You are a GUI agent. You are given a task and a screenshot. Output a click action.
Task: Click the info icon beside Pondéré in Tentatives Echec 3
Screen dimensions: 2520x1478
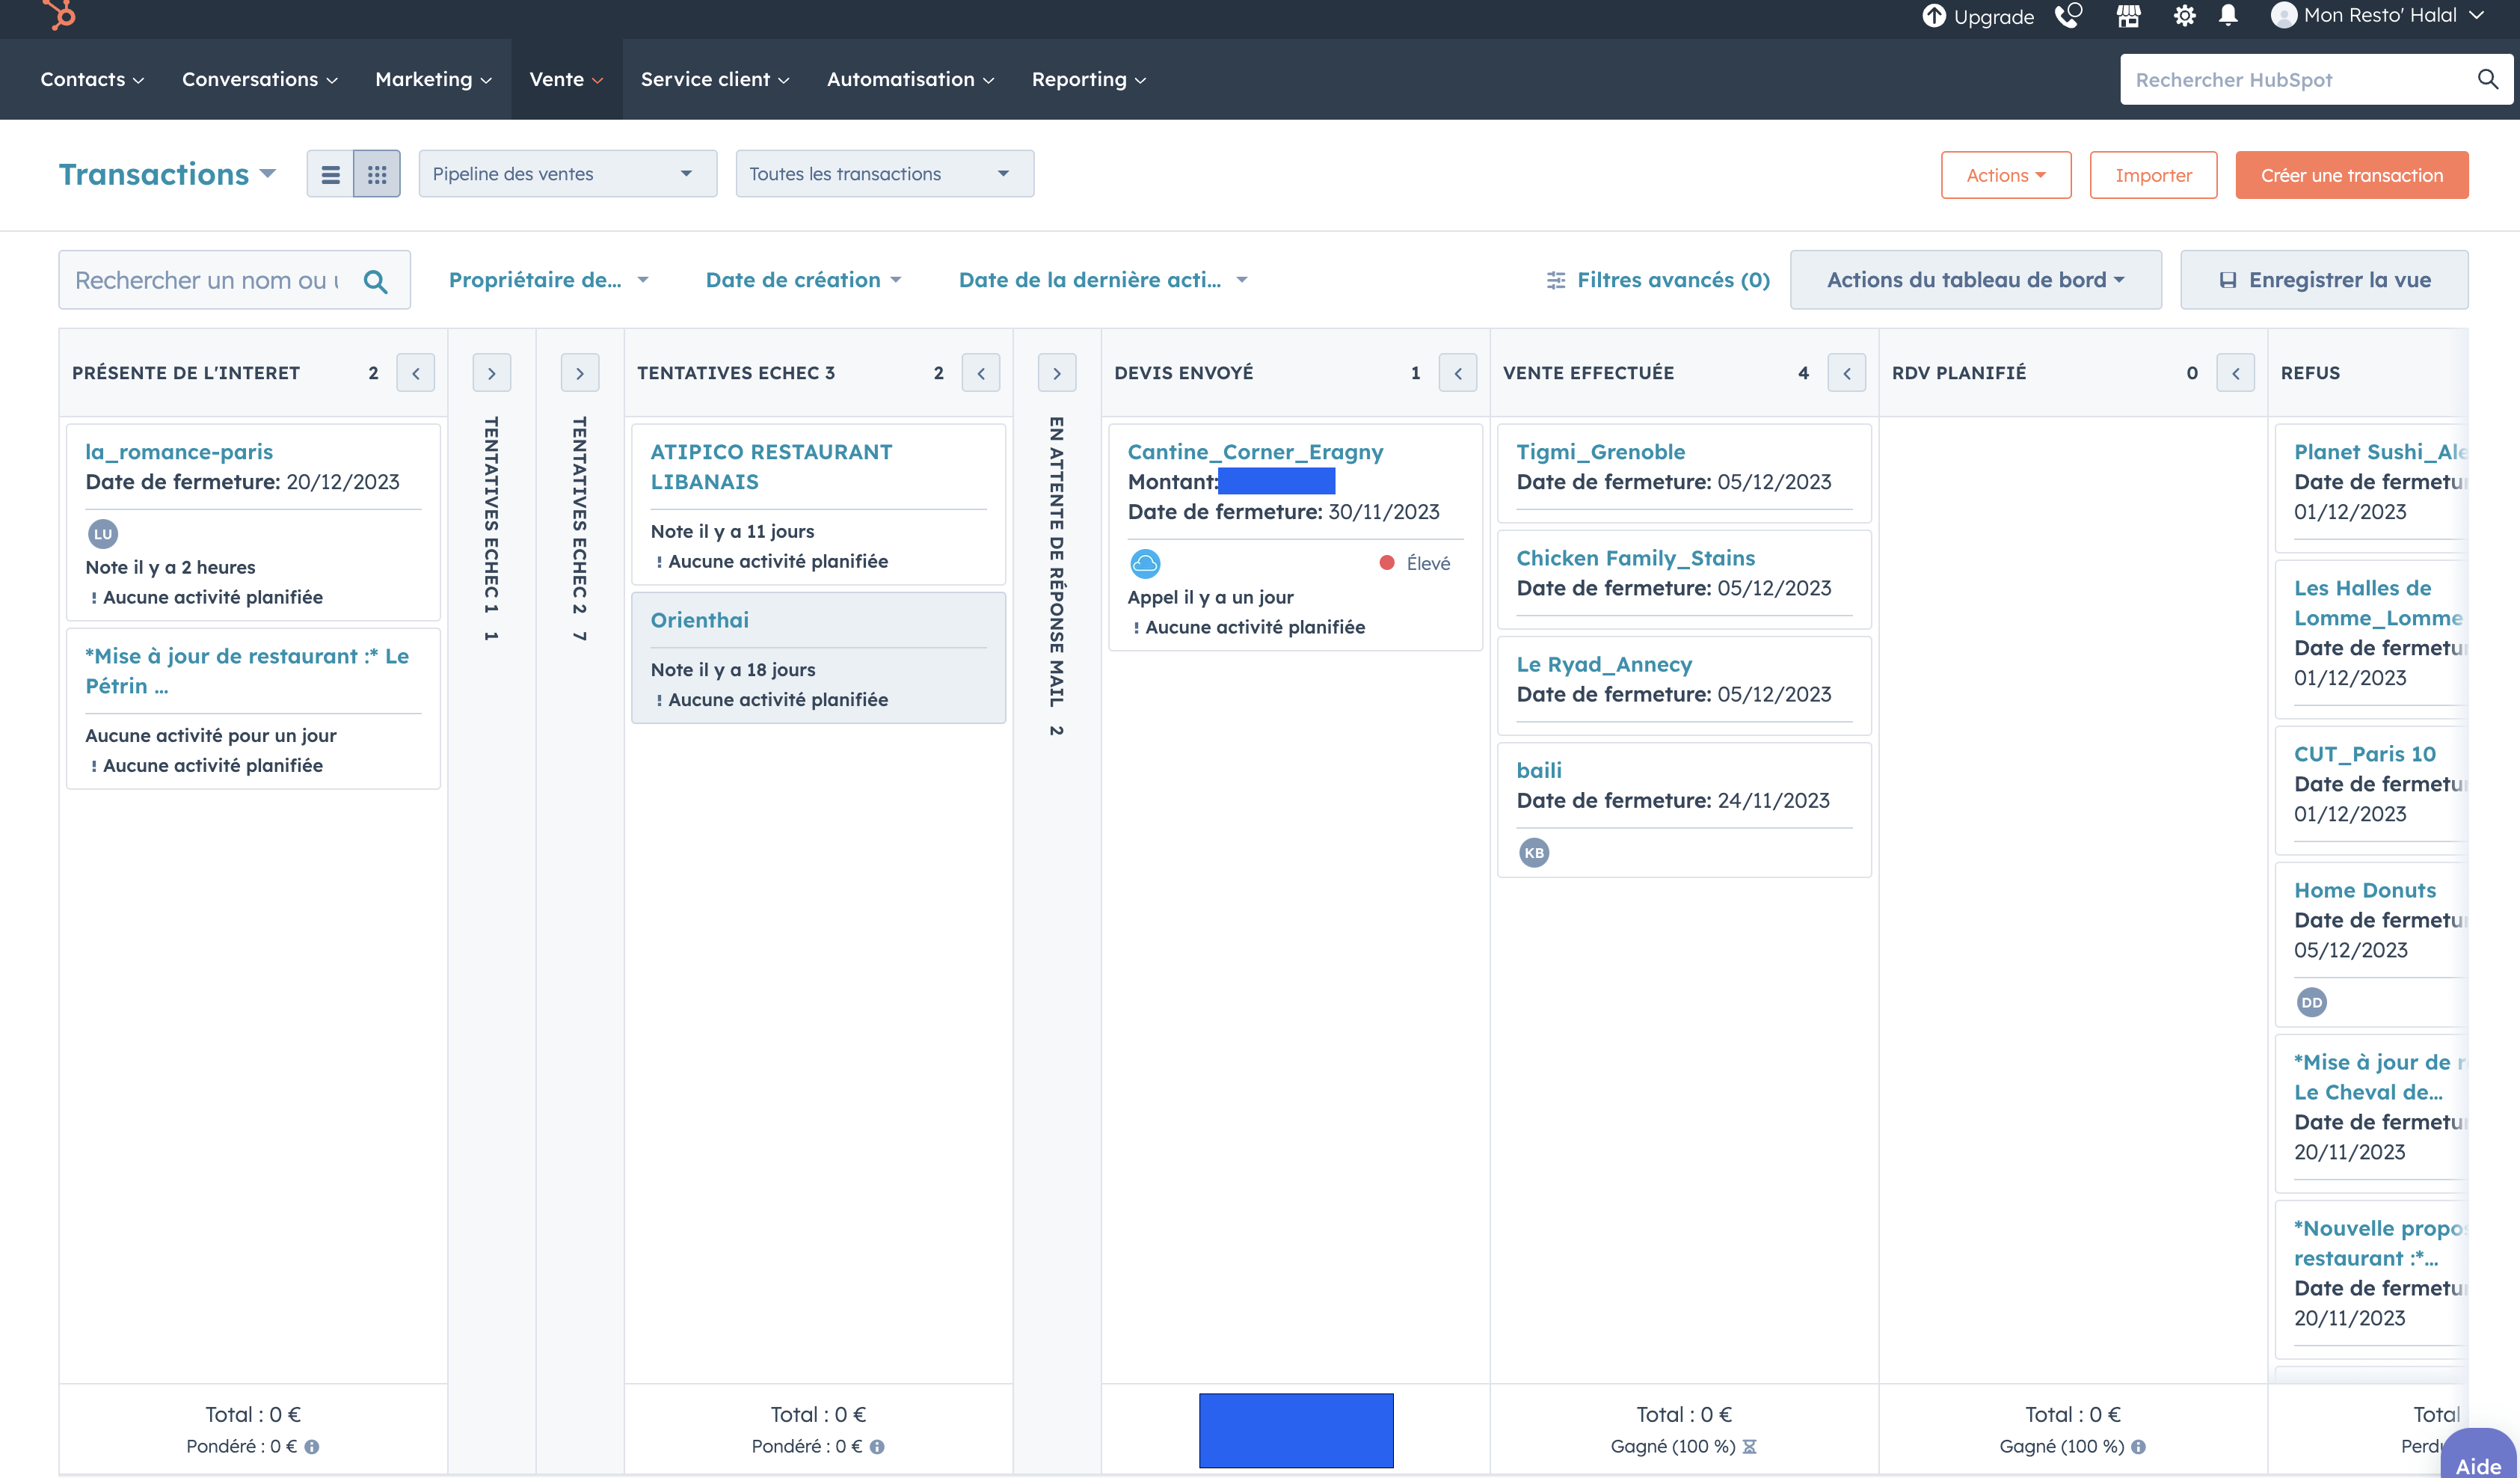click(x=877, y=1447)
